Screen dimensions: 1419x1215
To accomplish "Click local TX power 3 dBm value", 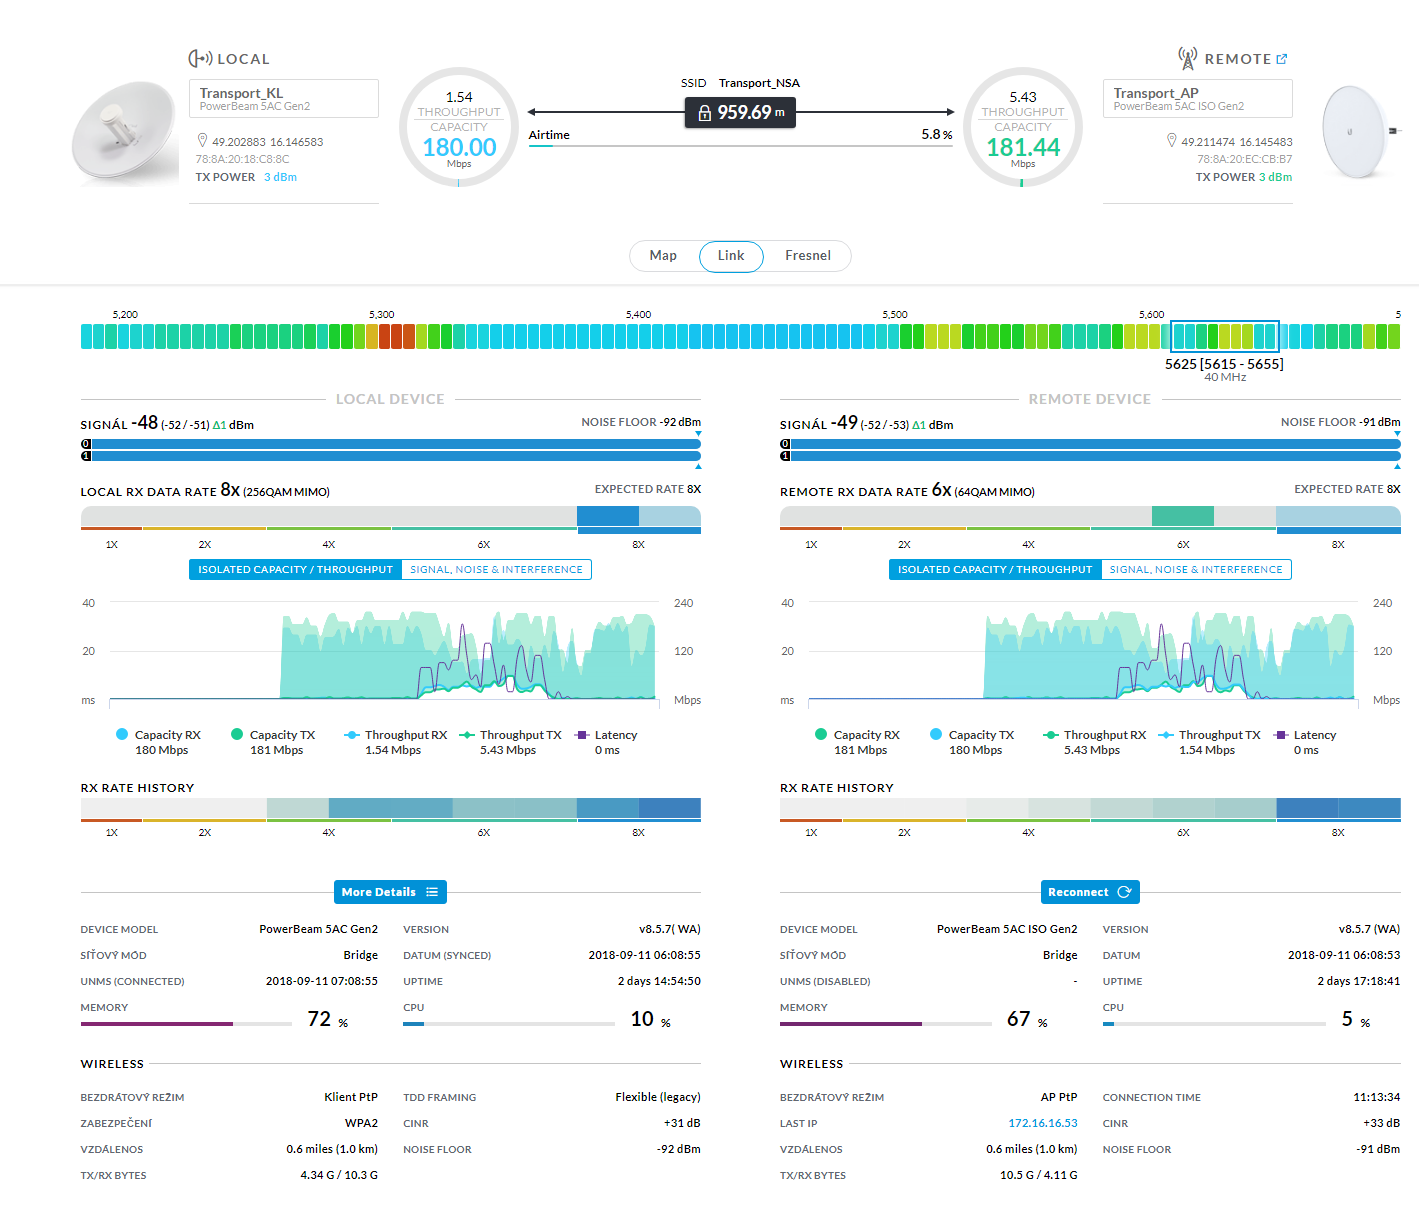I will click(x=280, y=177).
